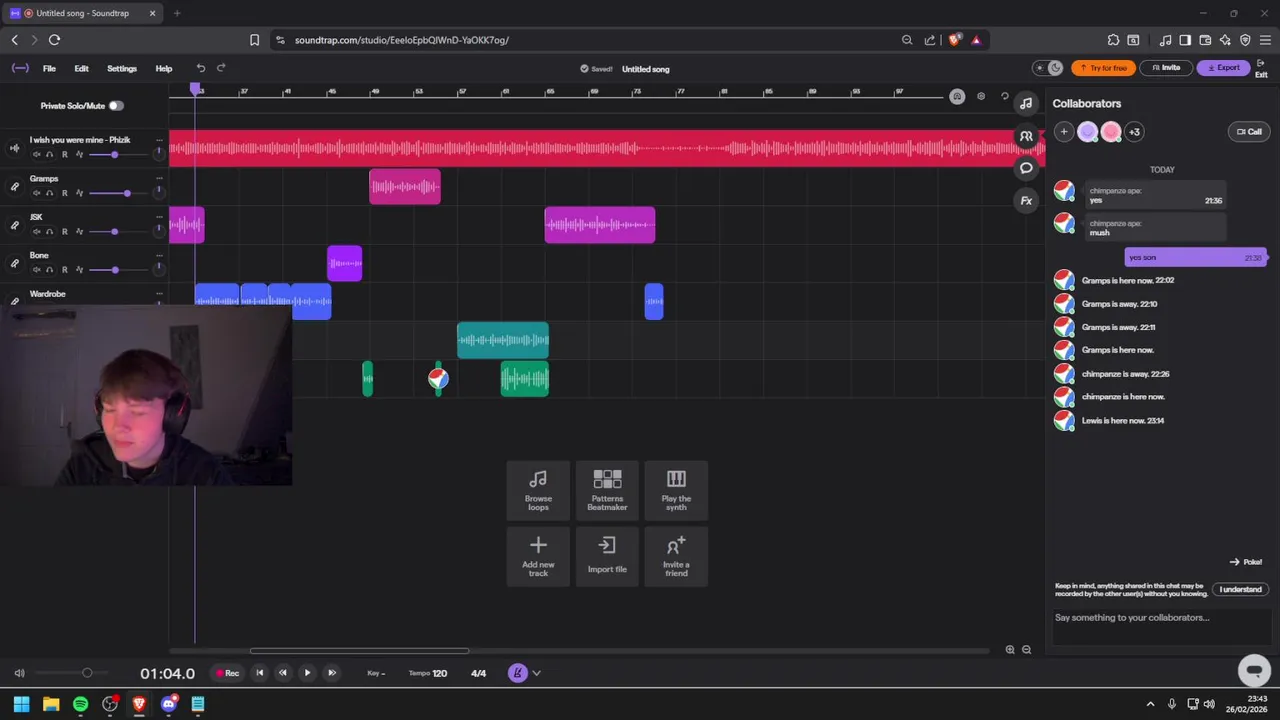This screenshot has height=720, width=1280.
Task: Zoom out on the timeline
Action: (x=1026, y=650)
